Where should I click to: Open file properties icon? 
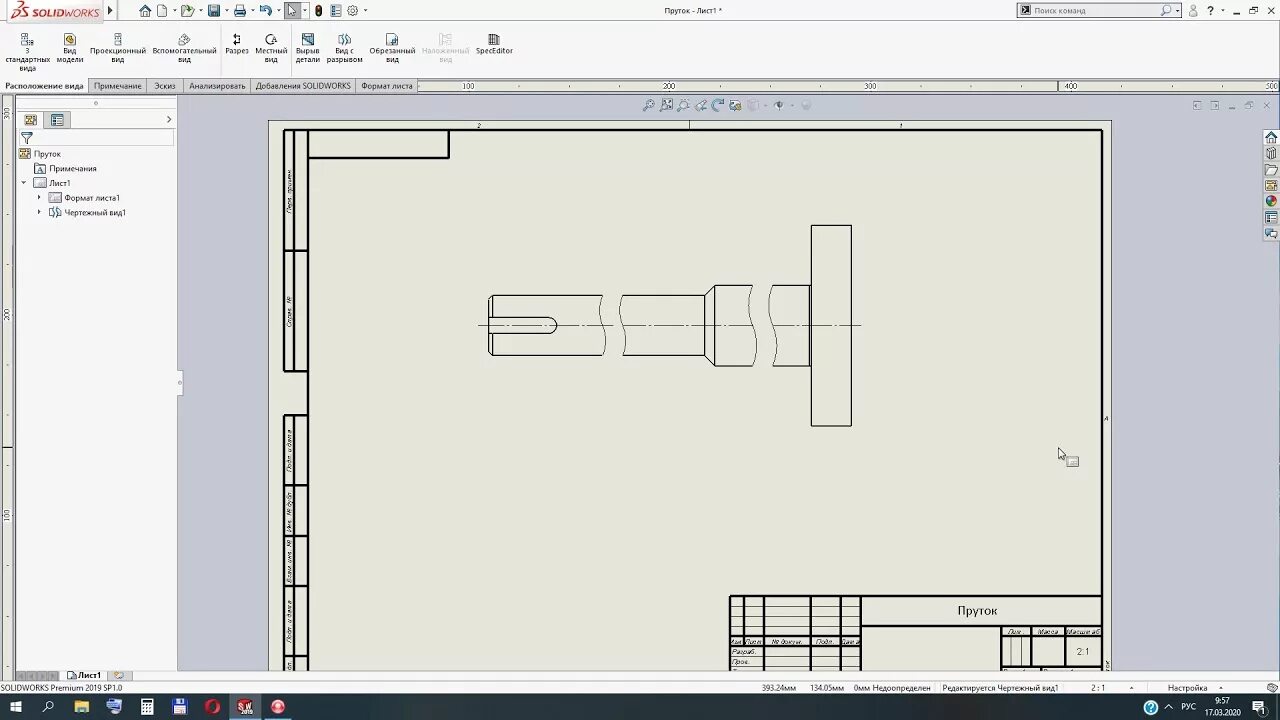point(336,11)
